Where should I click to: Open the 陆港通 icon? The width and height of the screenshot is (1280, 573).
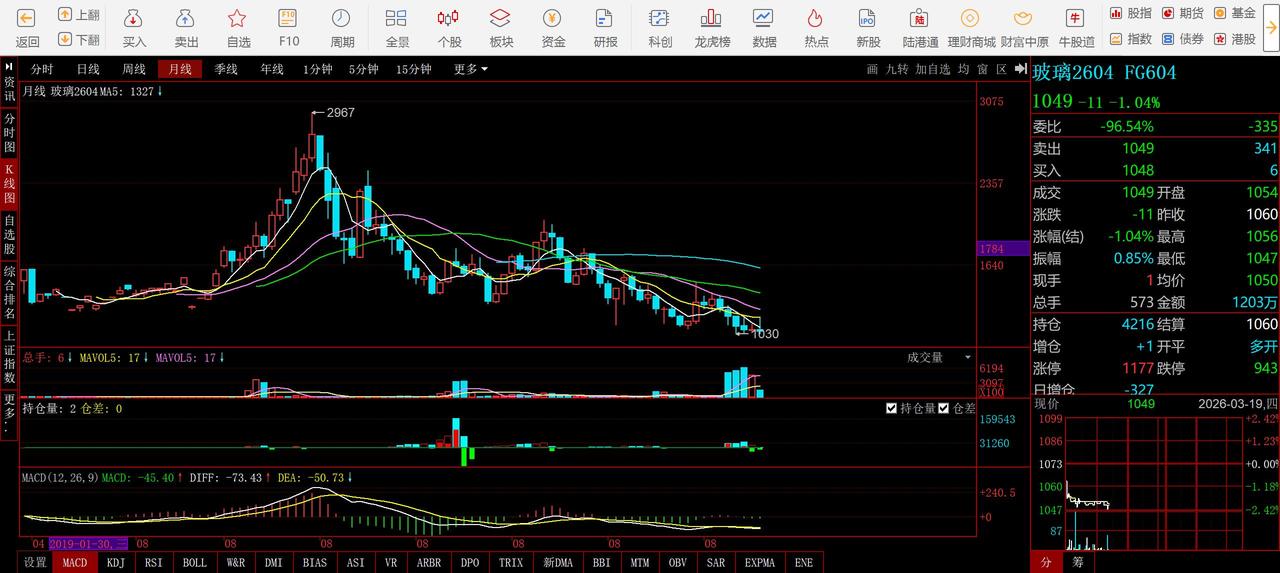920,18
